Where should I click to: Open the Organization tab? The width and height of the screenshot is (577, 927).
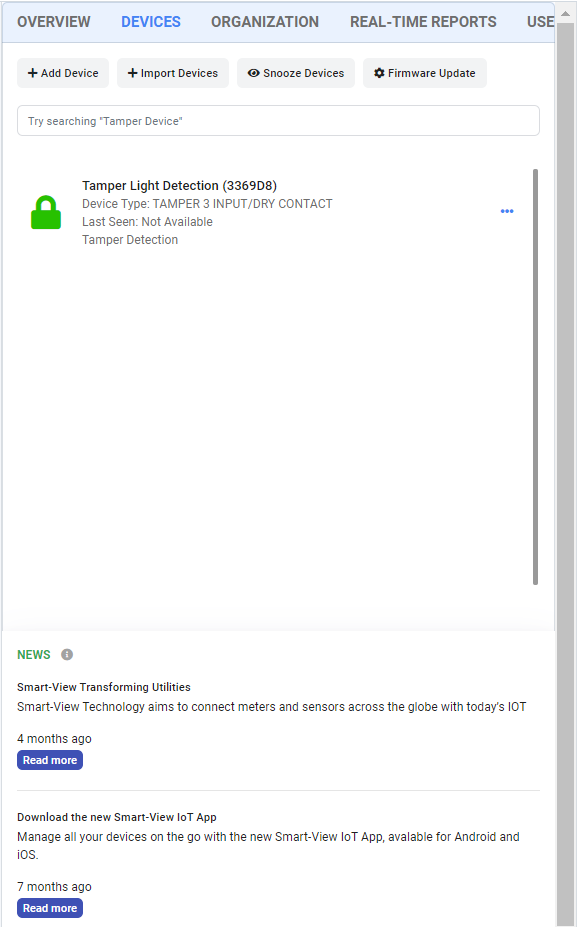[x=265, y=22]
